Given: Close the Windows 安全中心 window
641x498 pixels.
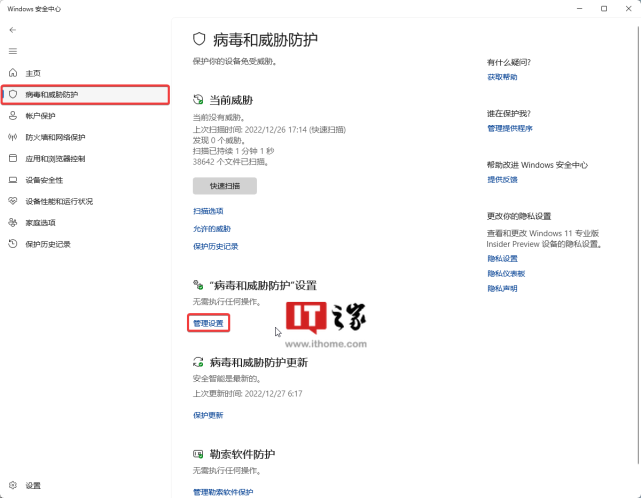Looking at the screenshot, I should click(628, 9).
